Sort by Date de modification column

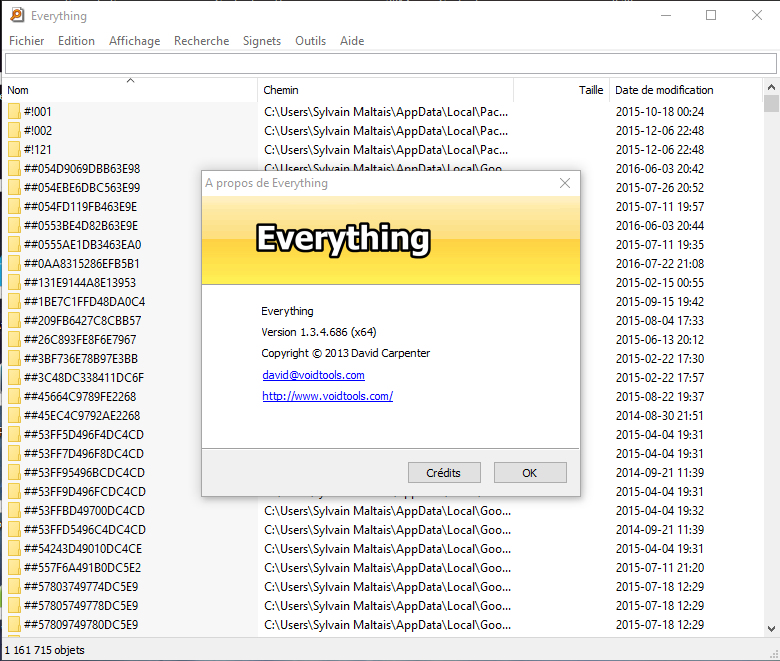click(685, 90)
